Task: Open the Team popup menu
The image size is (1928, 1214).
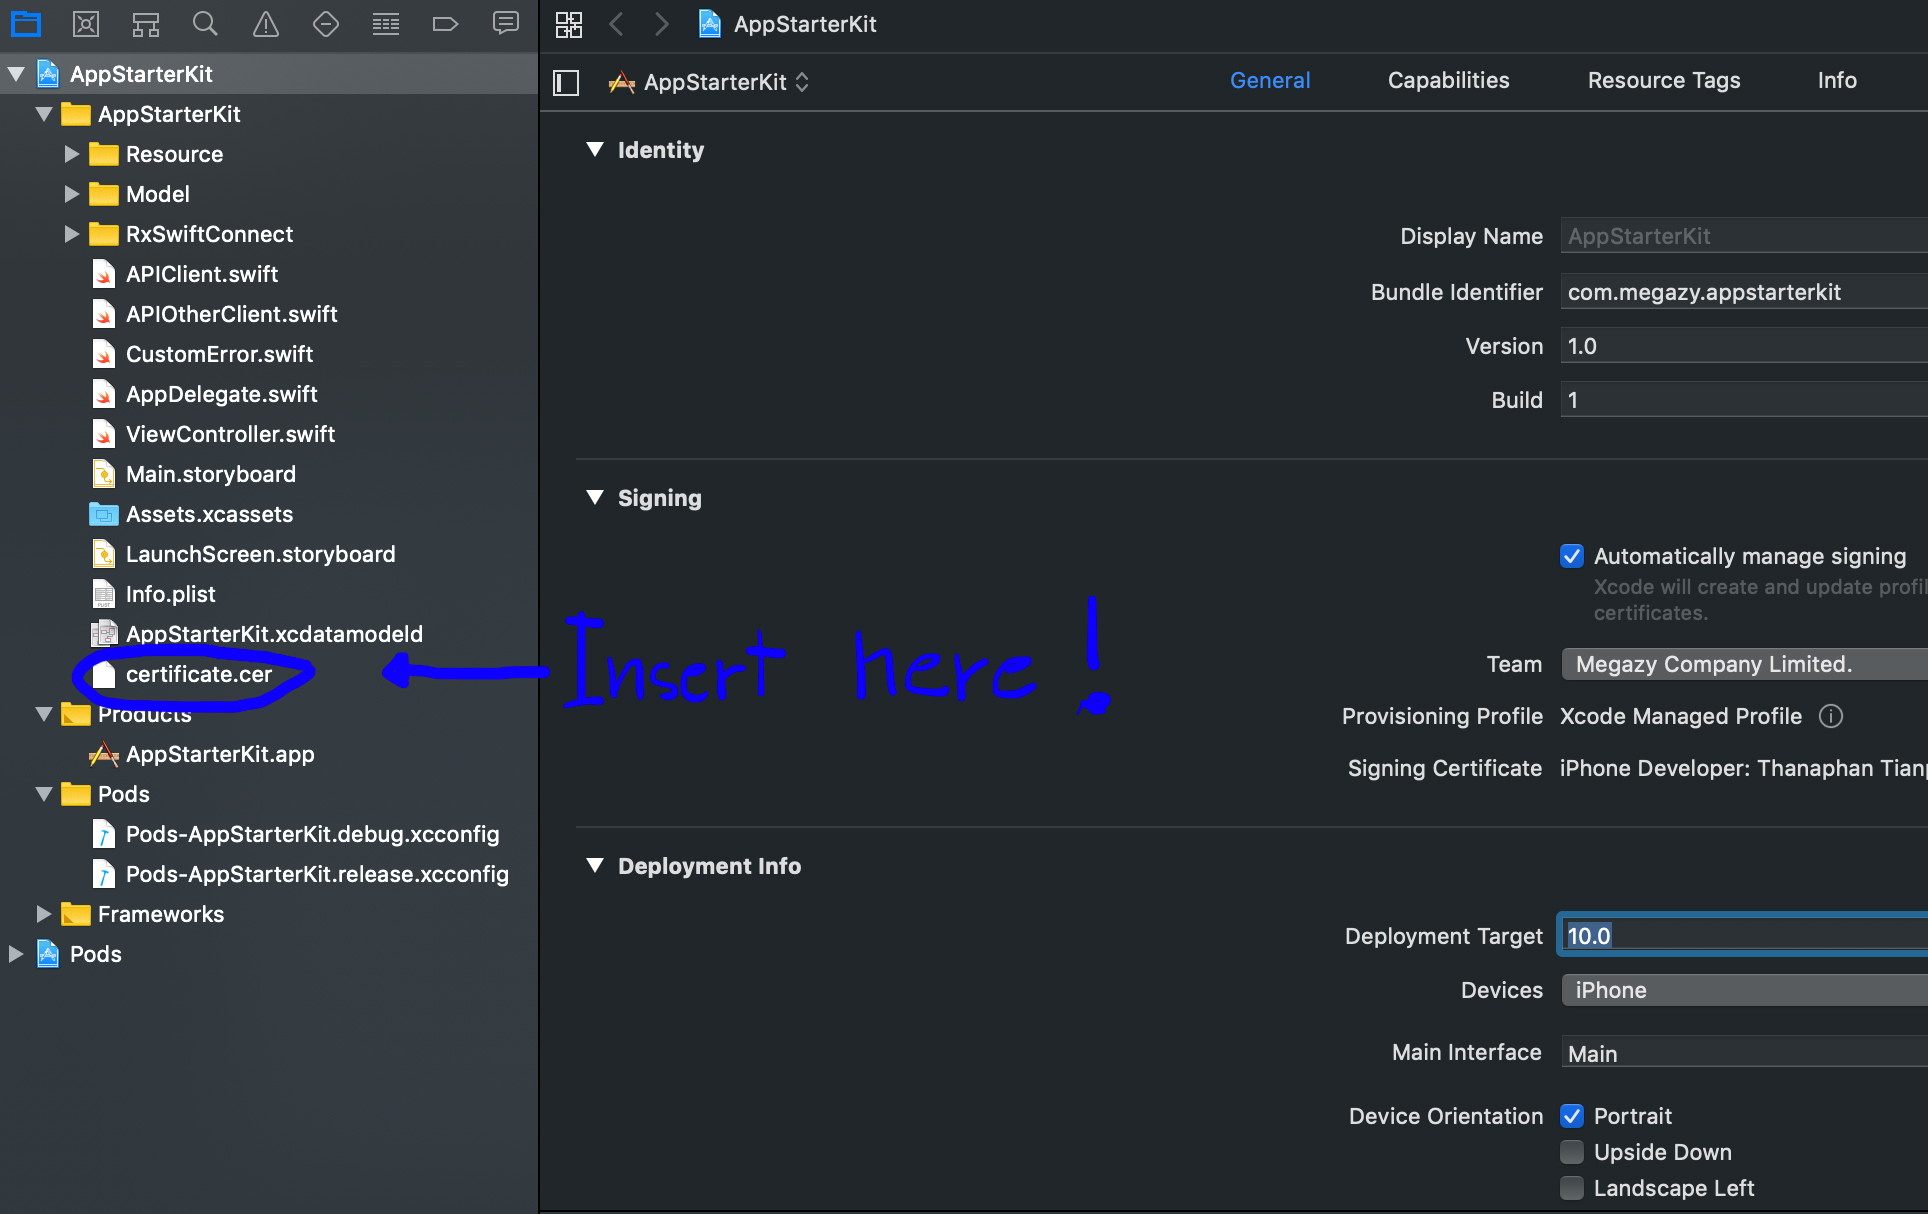Action: point(1742,664)
